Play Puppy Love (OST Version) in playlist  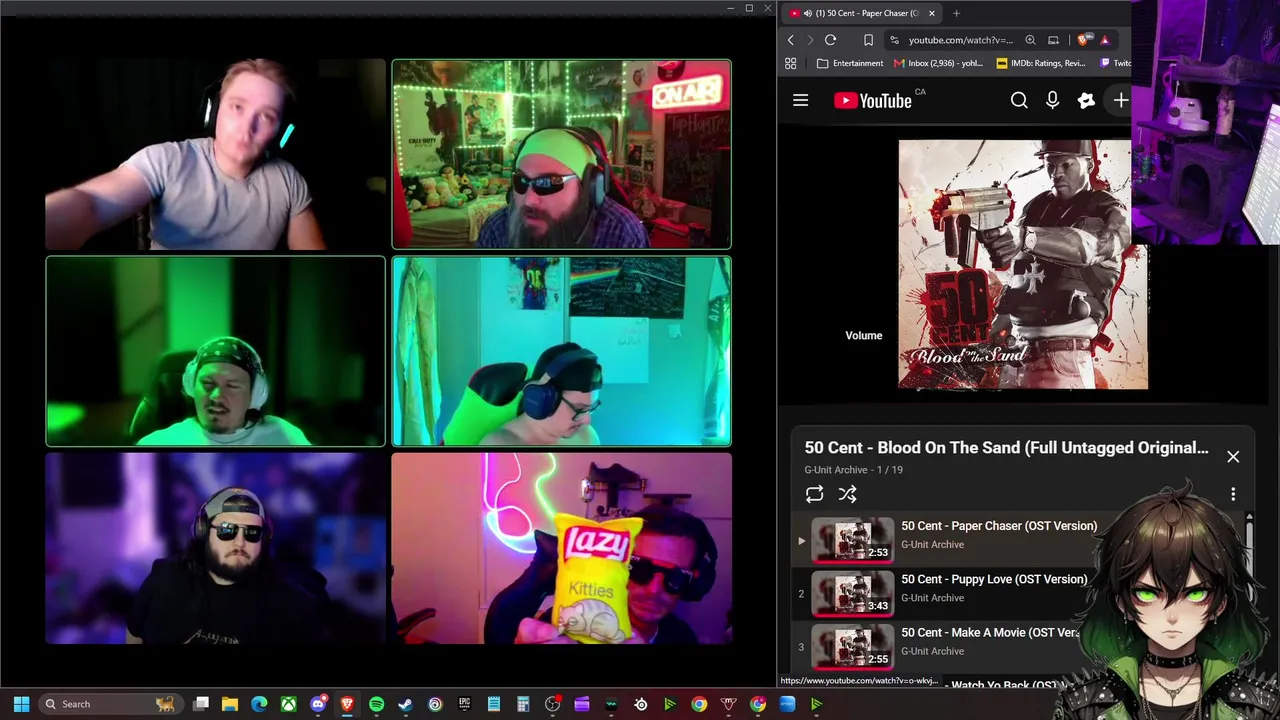point(994,579)
